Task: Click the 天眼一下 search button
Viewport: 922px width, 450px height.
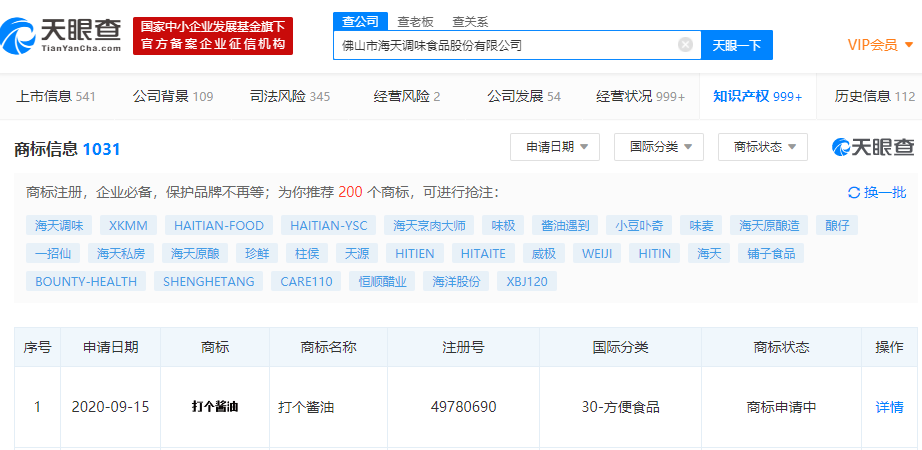Action: tap(737, 45)
